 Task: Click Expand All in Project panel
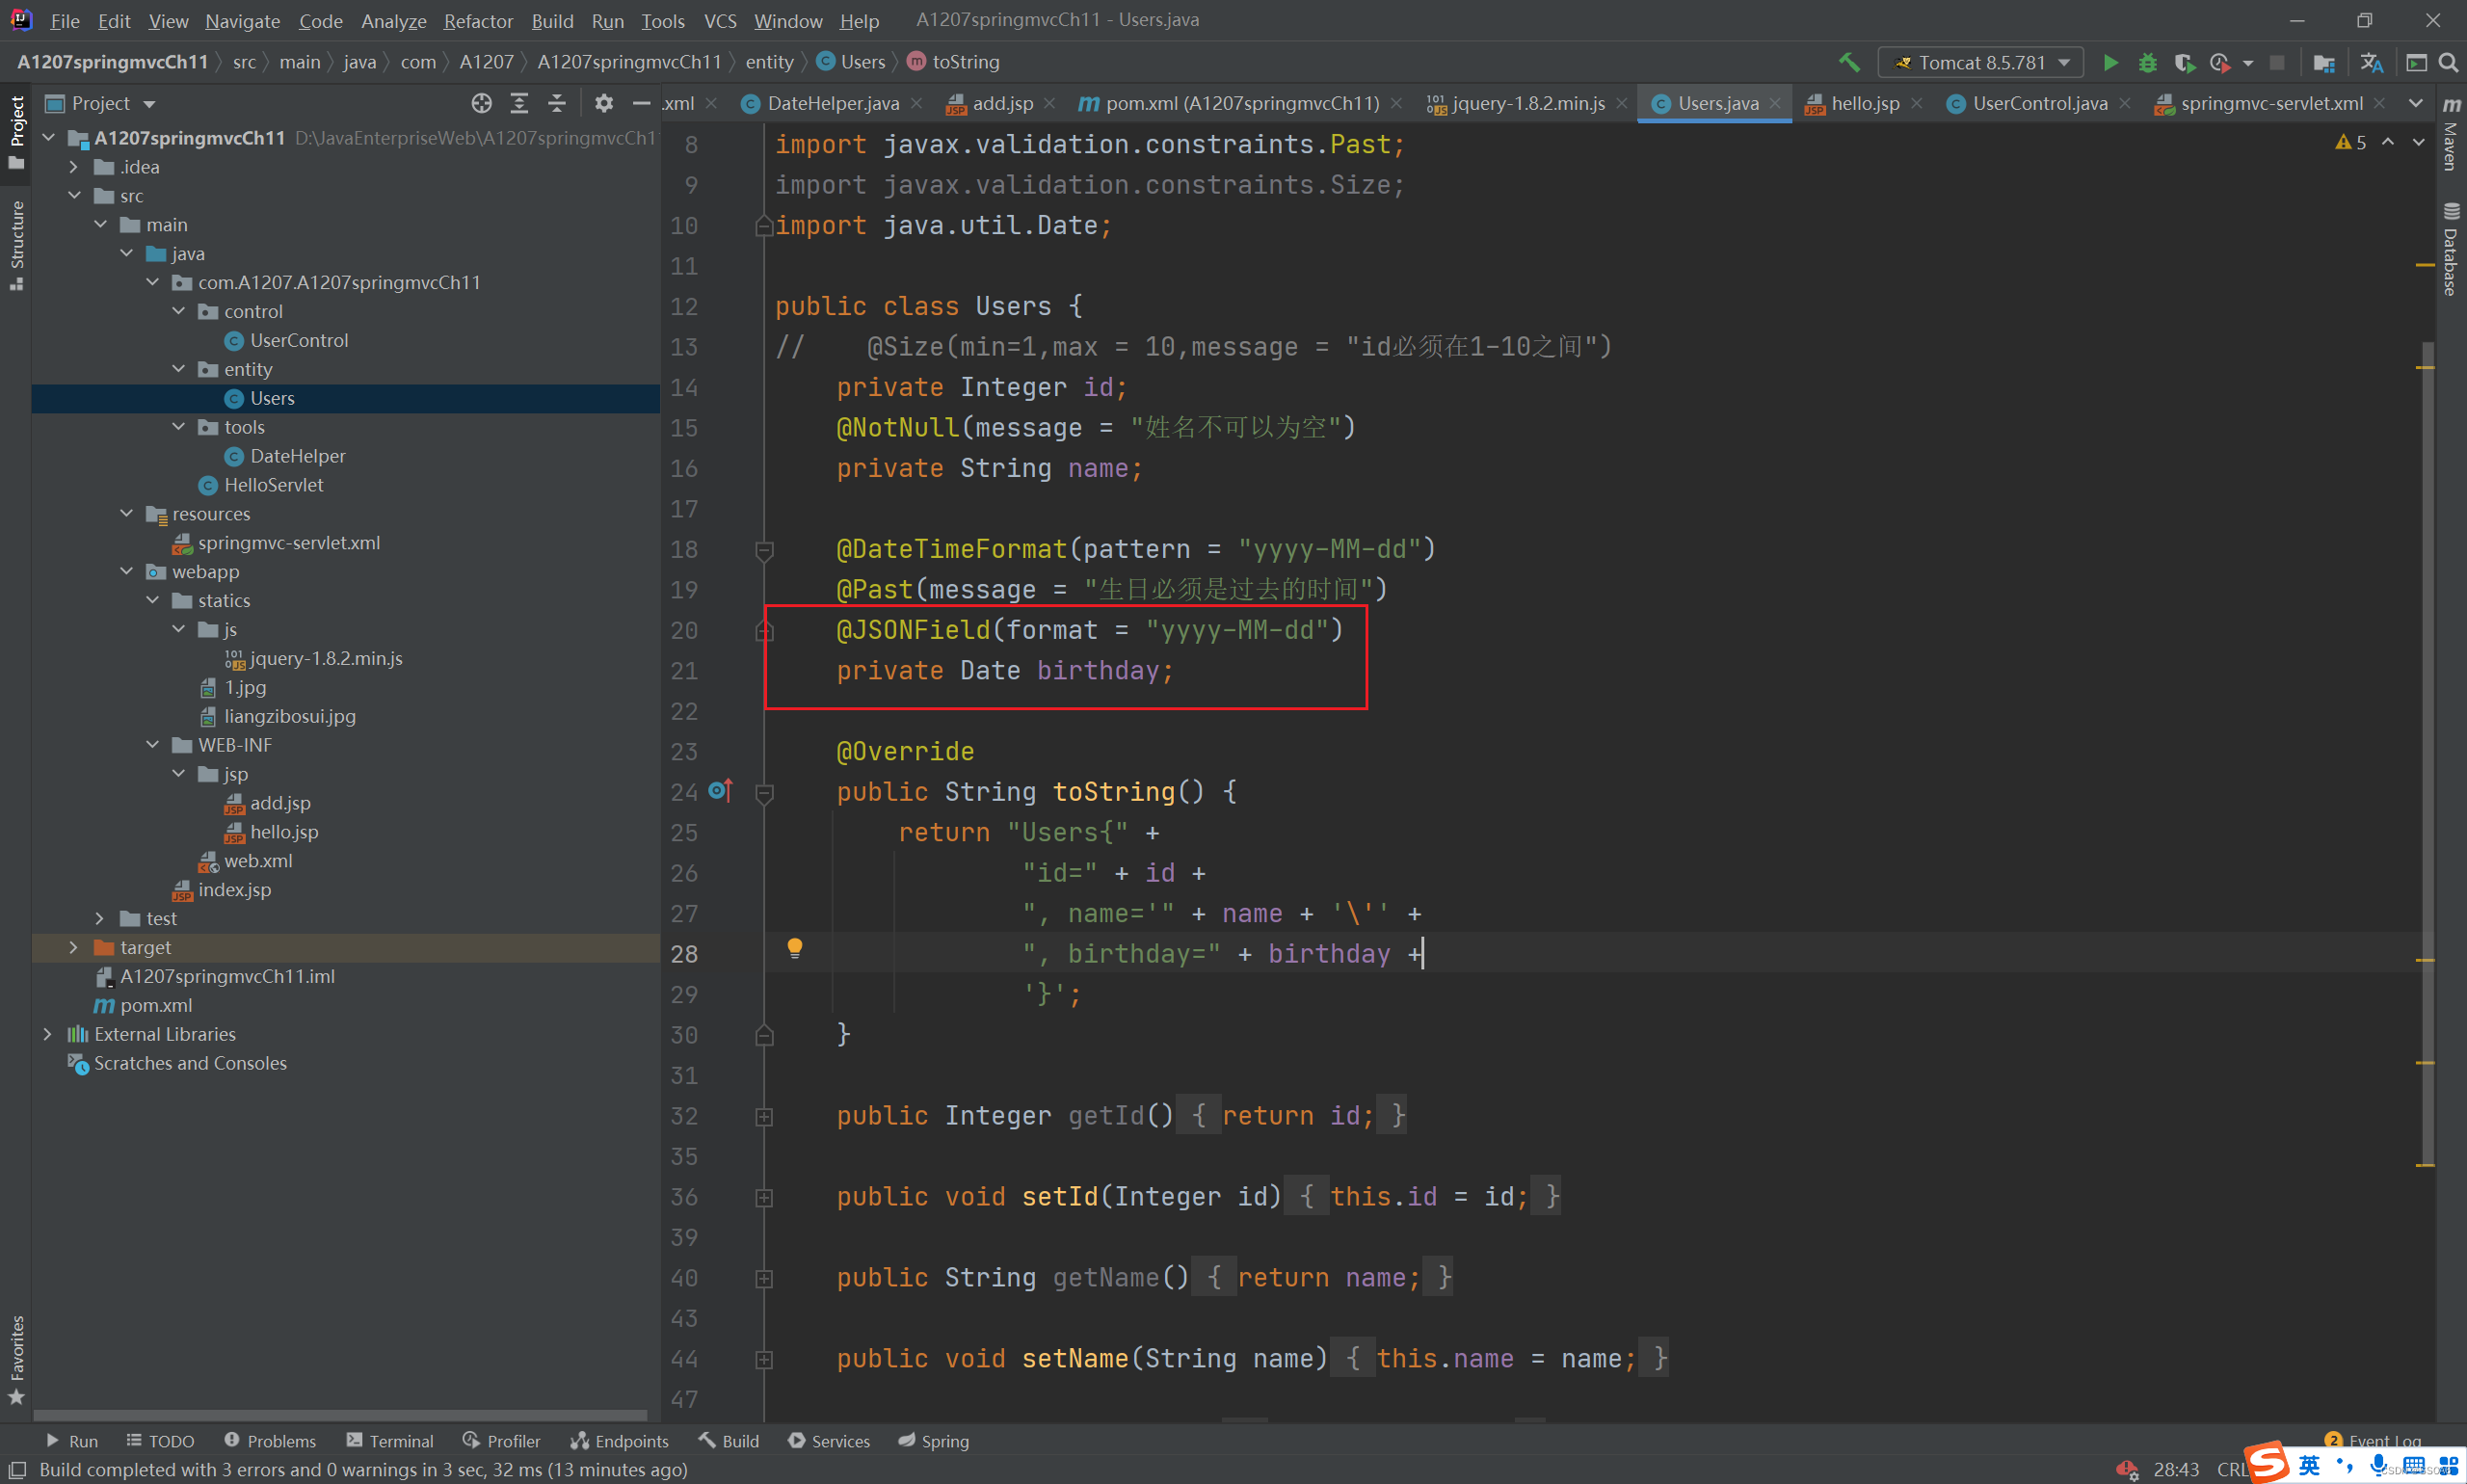[x=519, y=103]
